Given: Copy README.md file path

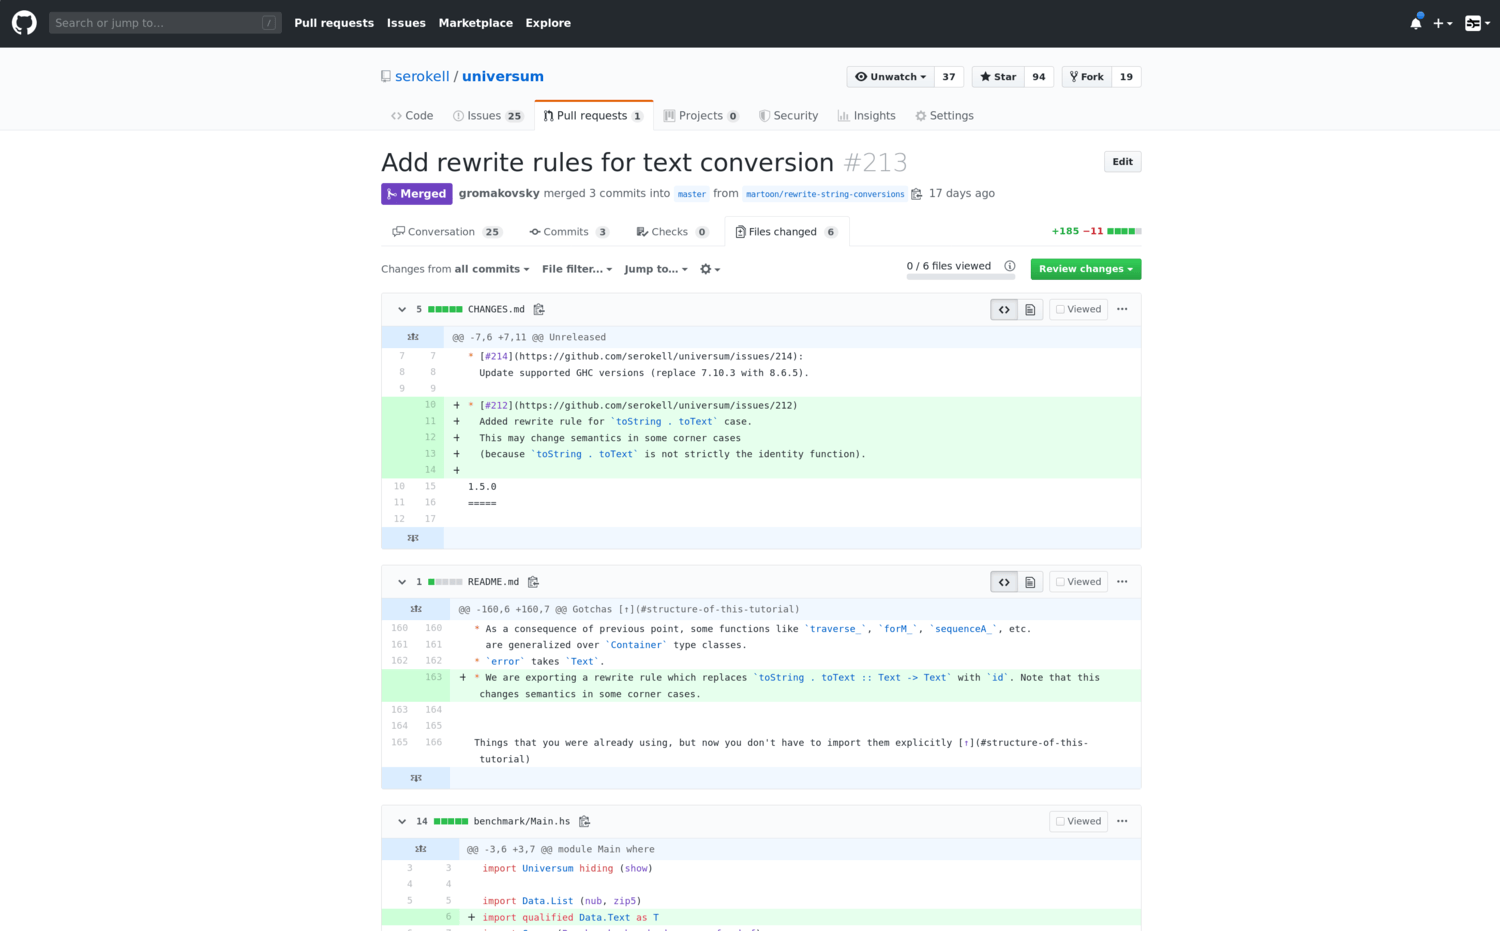Looking at the screenshot, I should click(x=533, y=582).
